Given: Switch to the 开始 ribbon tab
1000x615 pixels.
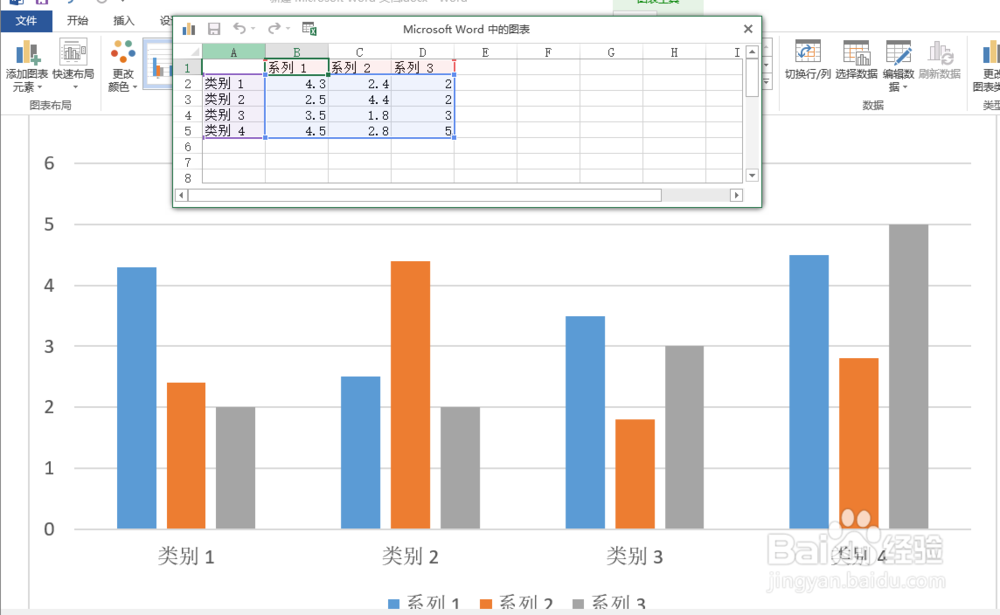Looking at the screenshot, I should [x=77, y=20].
